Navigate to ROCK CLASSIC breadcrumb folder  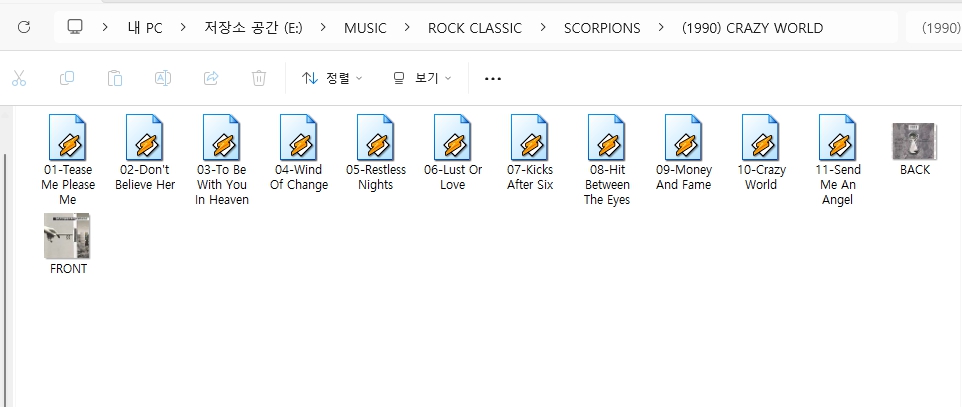[x=474, y=28]
